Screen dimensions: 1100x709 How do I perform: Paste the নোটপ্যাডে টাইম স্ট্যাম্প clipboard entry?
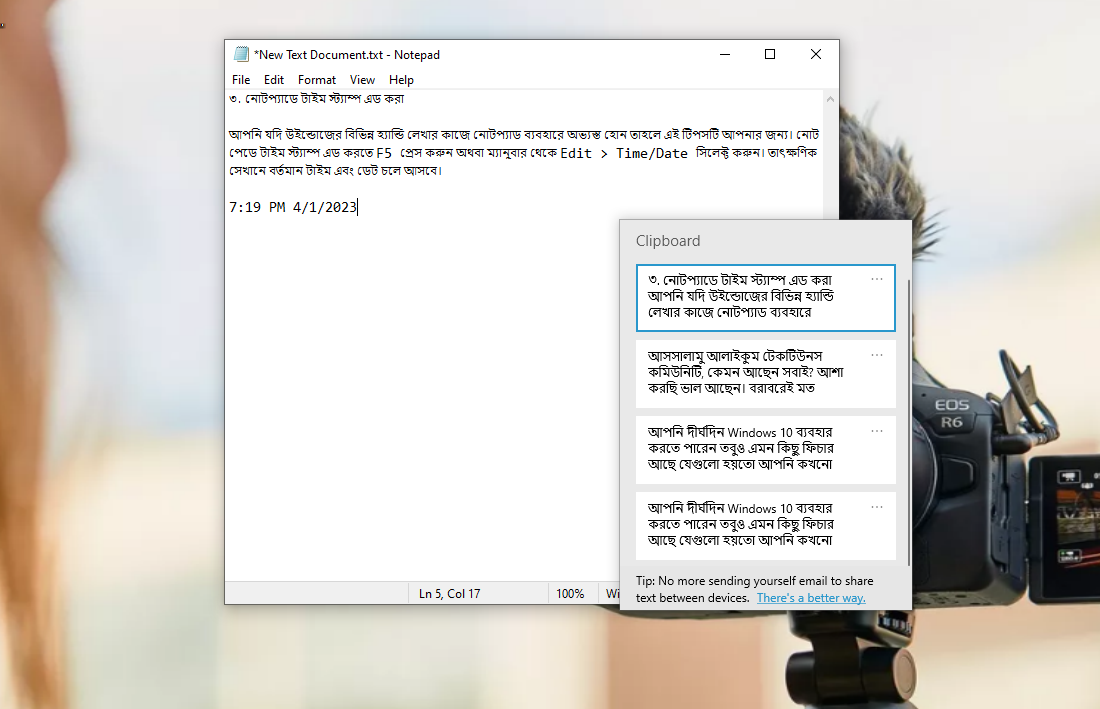765,297
